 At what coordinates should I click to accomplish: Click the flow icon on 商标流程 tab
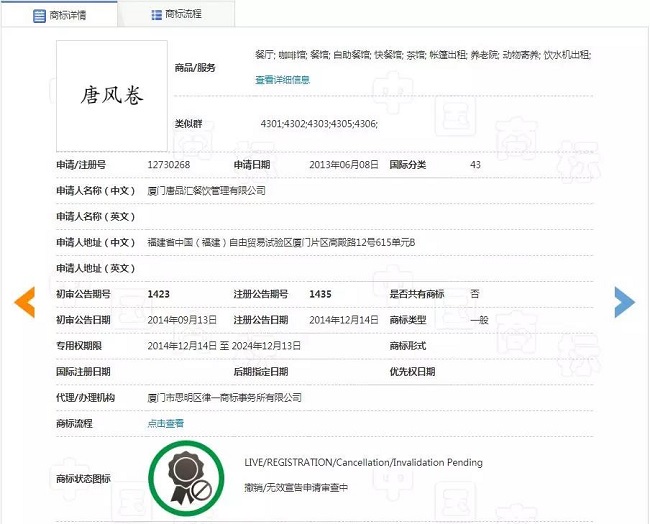[156, 15]
